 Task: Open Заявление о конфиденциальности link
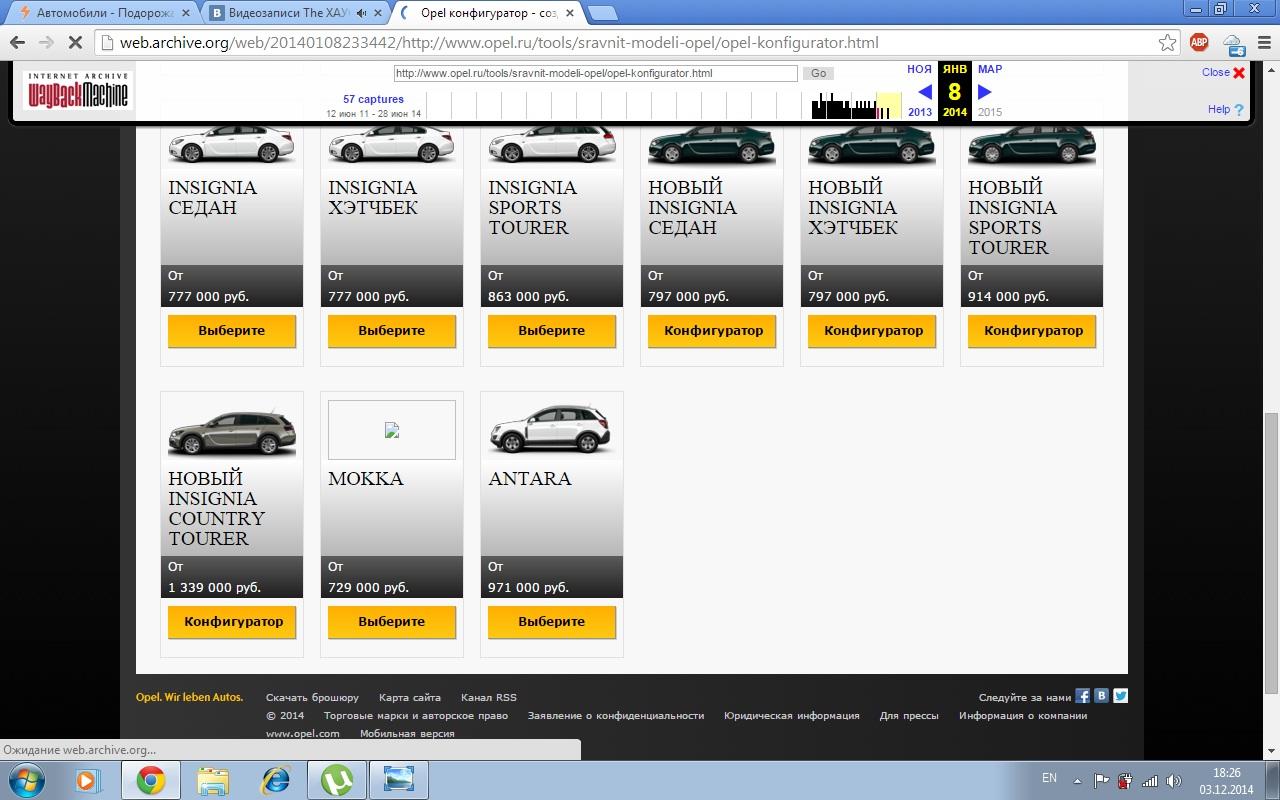(x=616, y=716)
